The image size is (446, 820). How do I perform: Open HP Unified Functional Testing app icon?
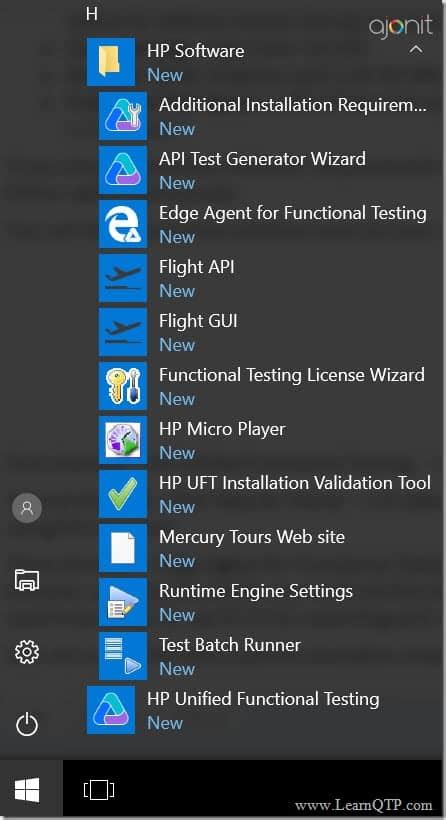click(x=111, y=710)
